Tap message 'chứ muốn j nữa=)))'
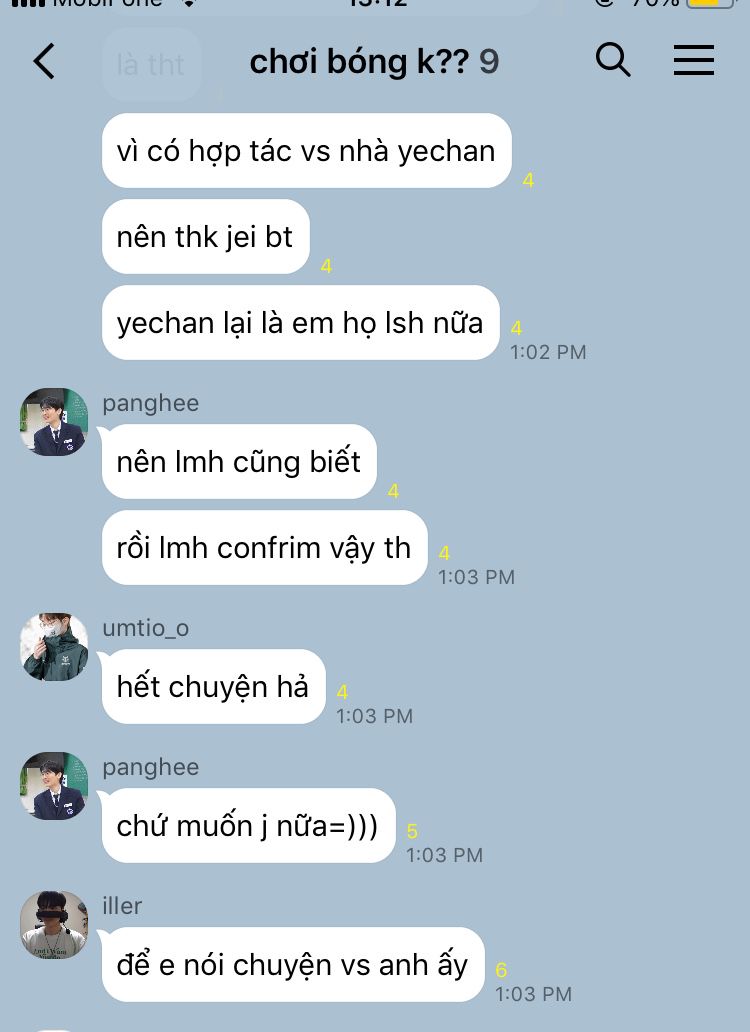Viewport: 750px width, 1032px height. pyautogui.click(x=249, y=825)
